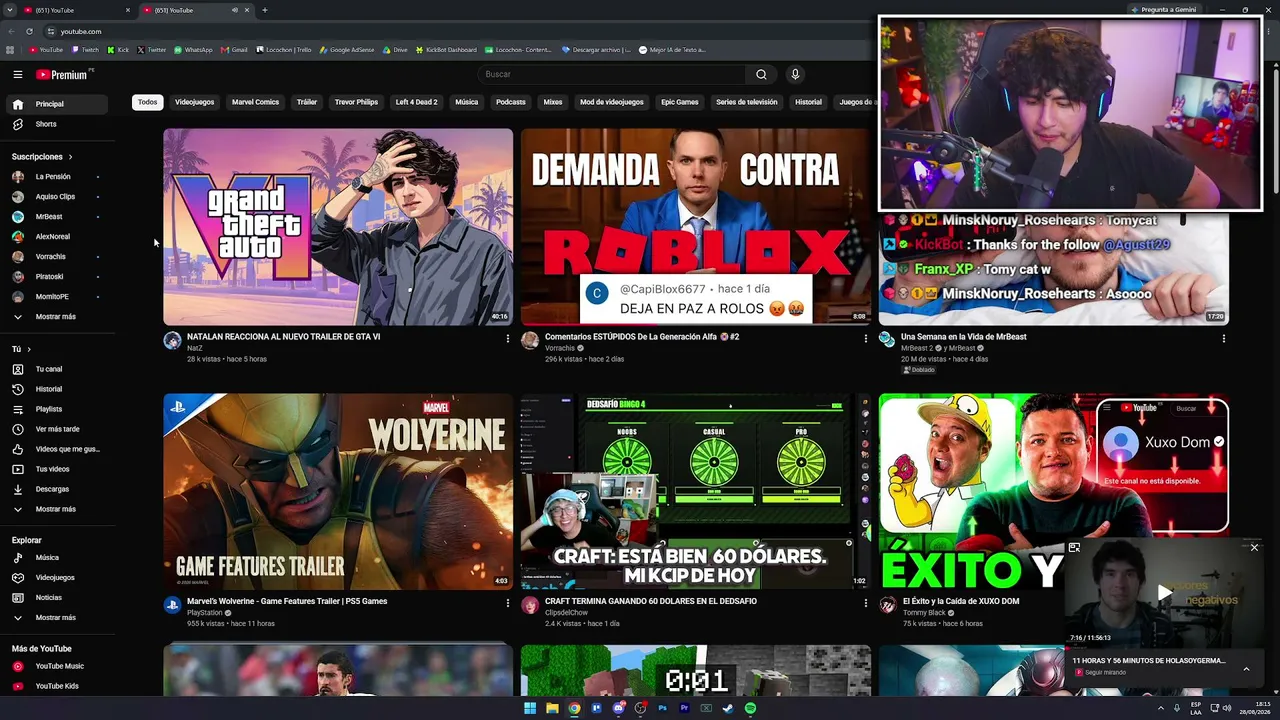The image size is (1280, 720).
Task: Open Historial in the sidebar
Action: coord(56,389)
